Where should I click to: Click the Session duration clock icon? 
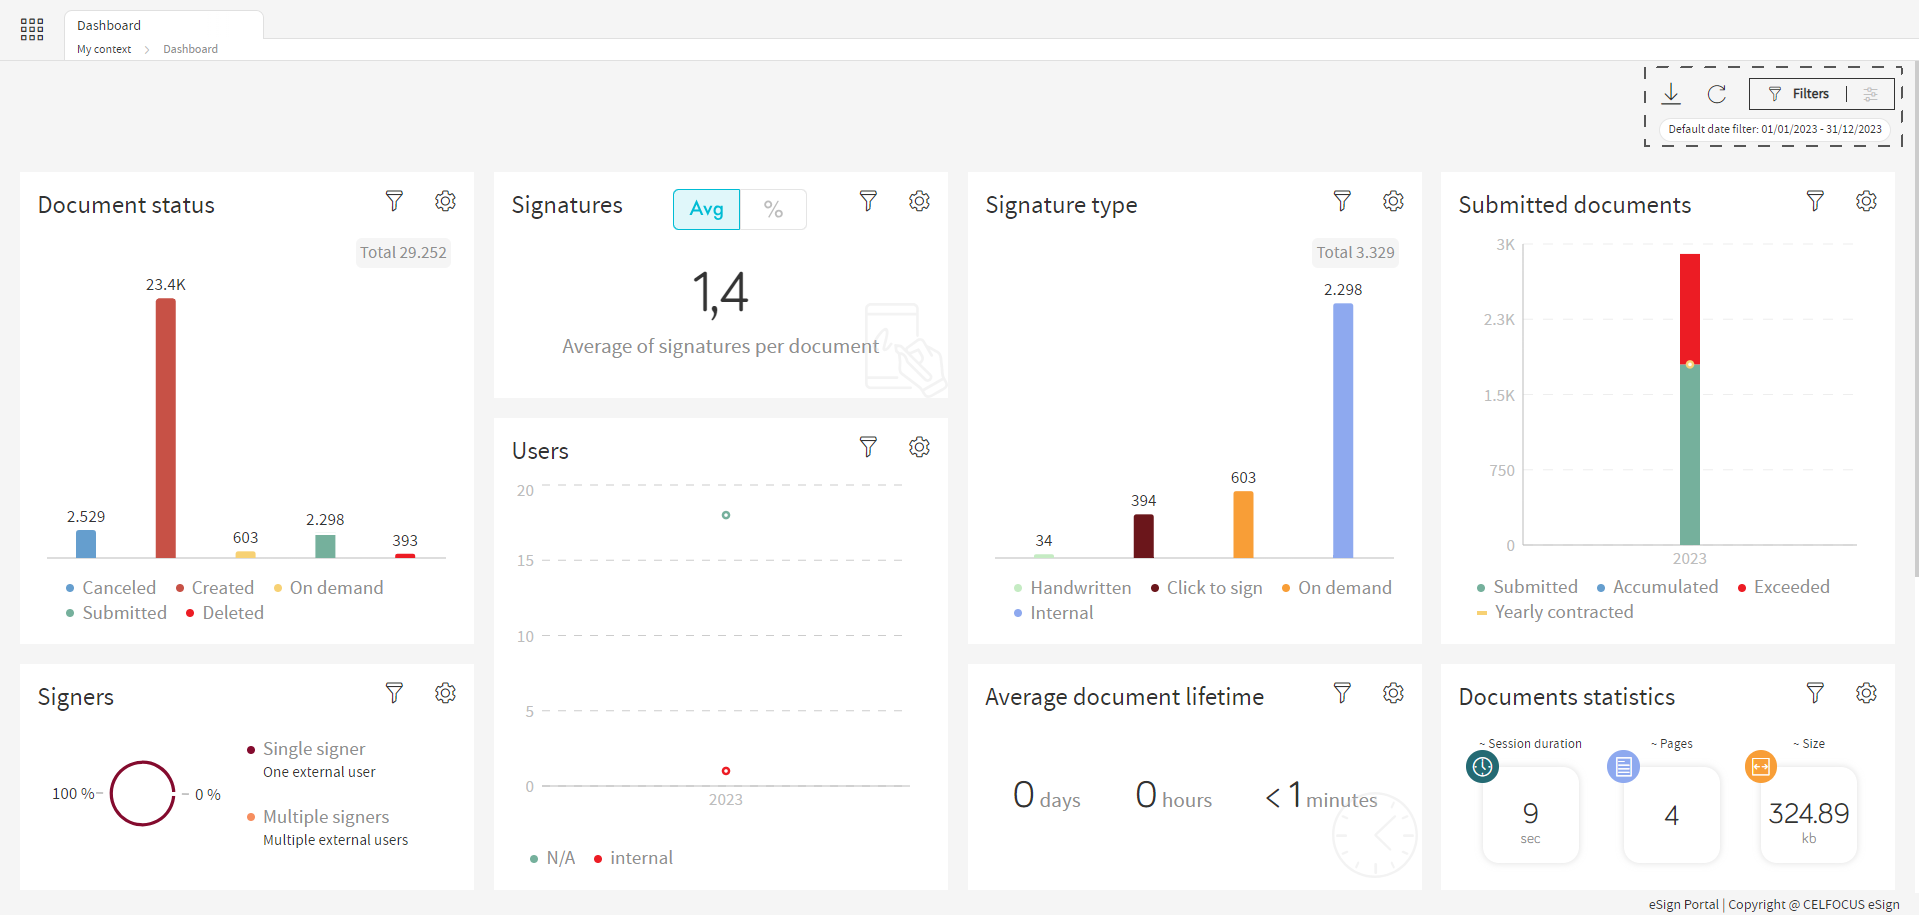coord(1482,767)
